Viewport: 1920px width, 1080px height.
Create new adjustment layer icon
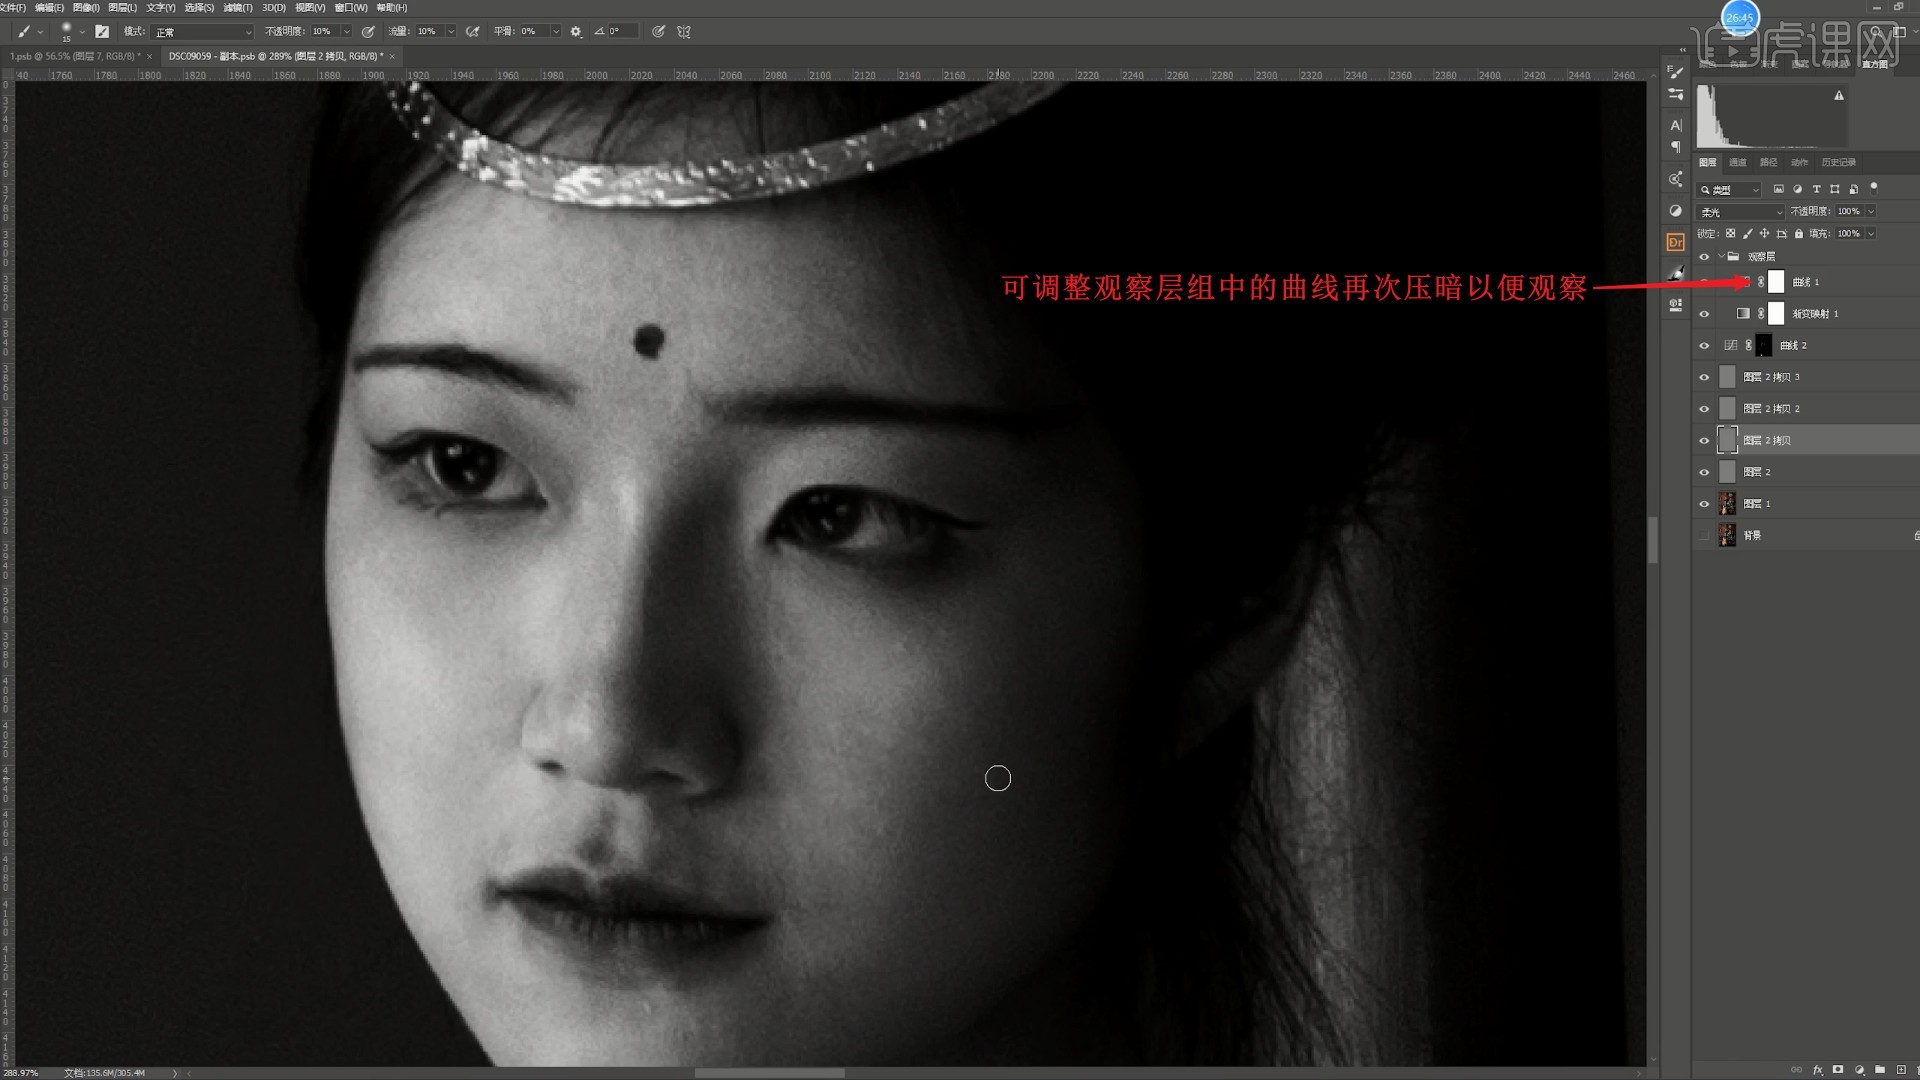(1859, 1070)
